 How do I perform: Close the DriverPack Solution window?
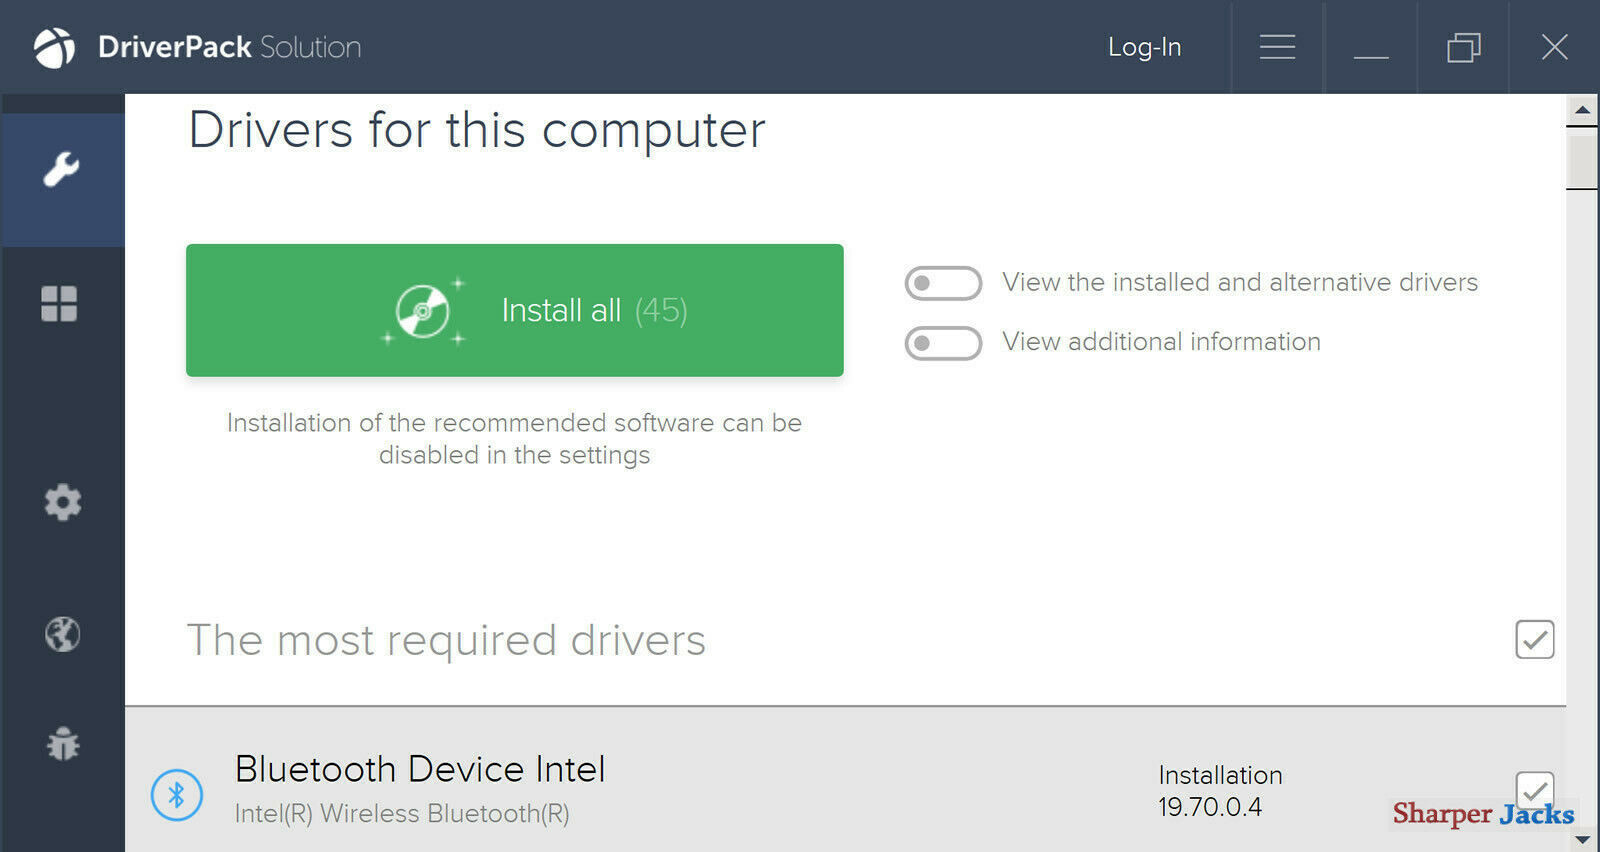1554,47
